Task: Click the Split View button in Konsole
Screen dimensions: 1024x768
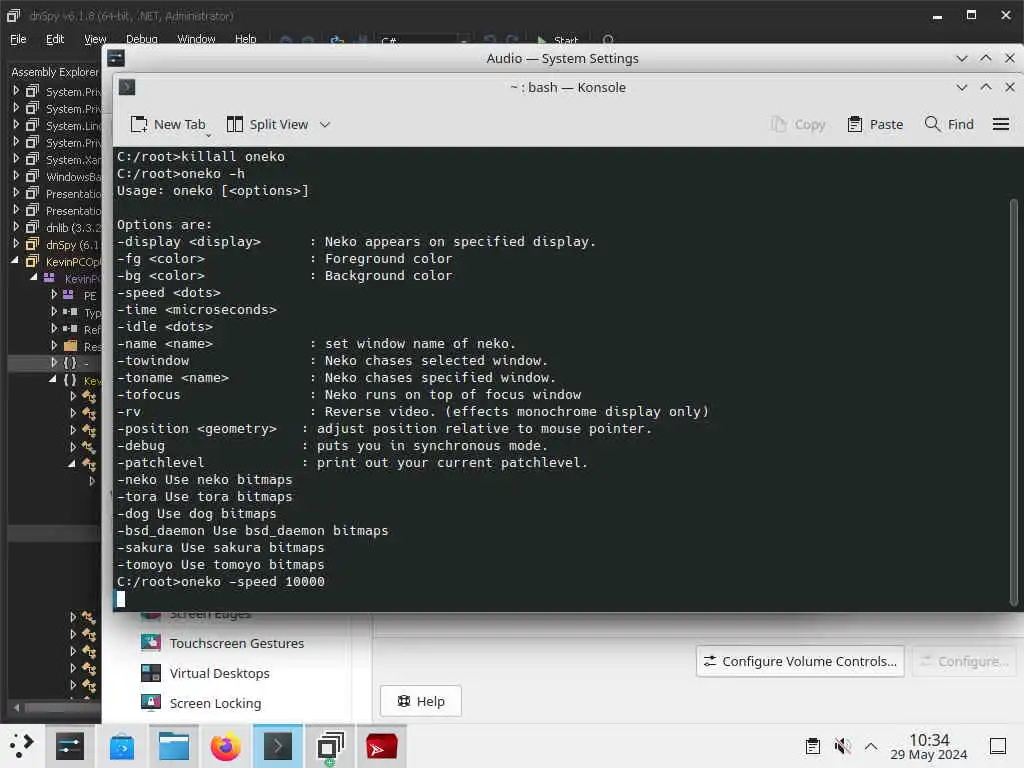Action: pyautogui.click(x=267, y=125)
